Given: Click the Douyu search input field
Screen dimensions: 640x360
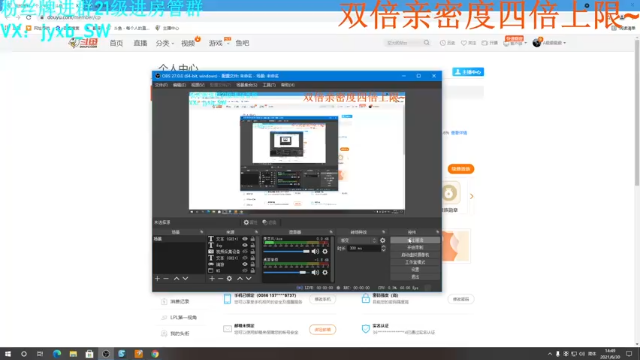Looking at the screenshot, I should [403, 42].
